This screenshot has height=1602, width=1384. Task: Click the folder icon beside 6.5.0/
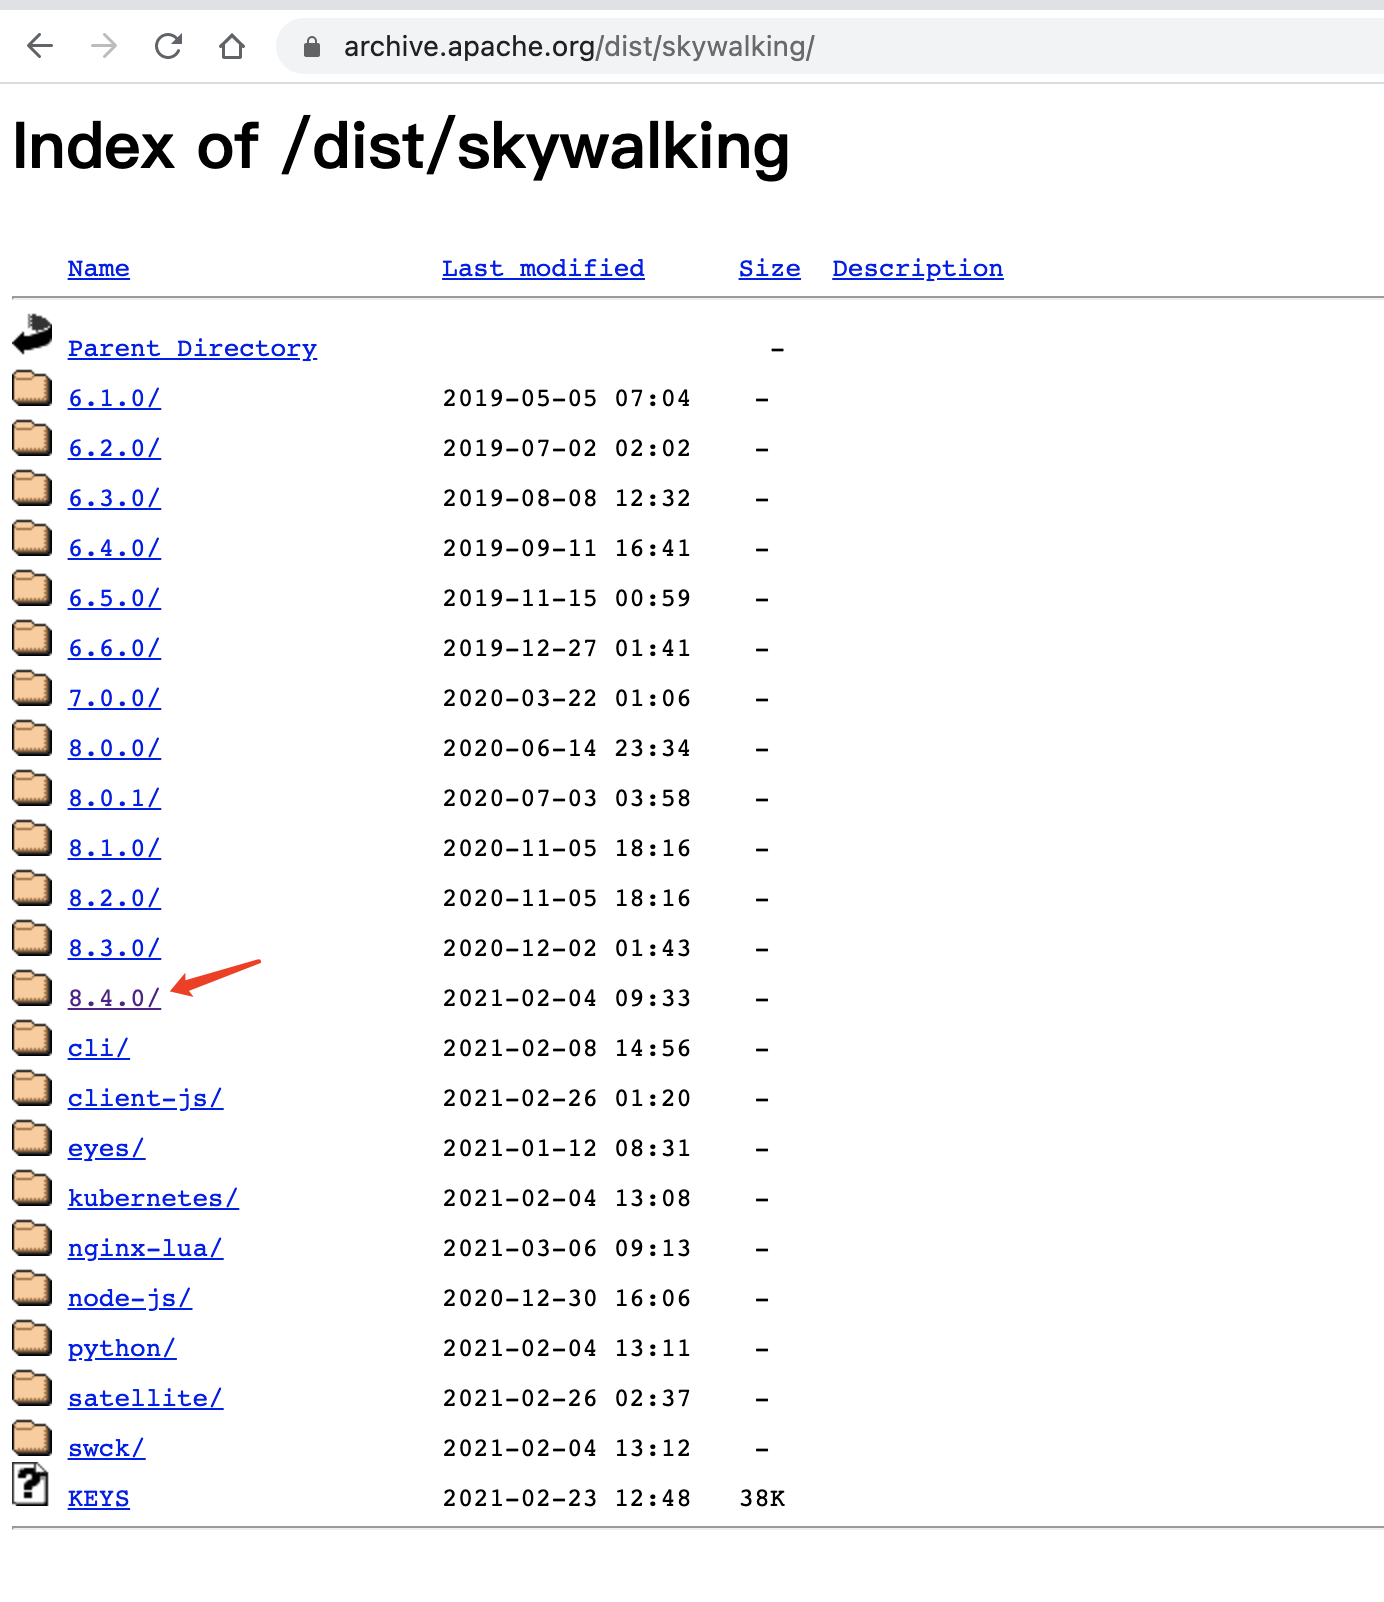[x=32, y=588]
